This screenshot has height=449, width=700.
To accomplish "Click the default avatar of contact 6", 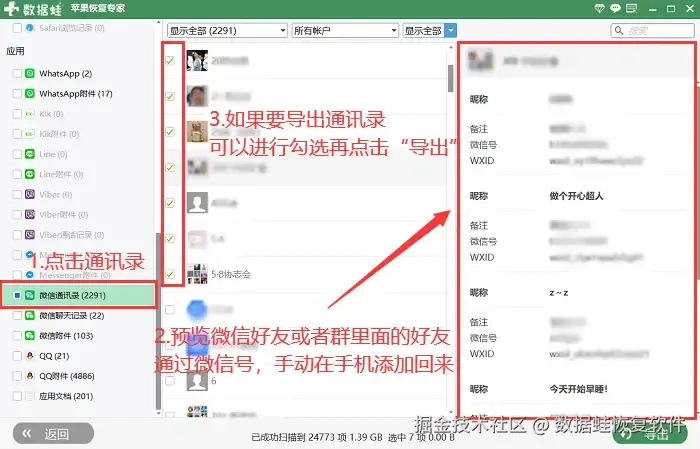I will click(x=197, y=381).
